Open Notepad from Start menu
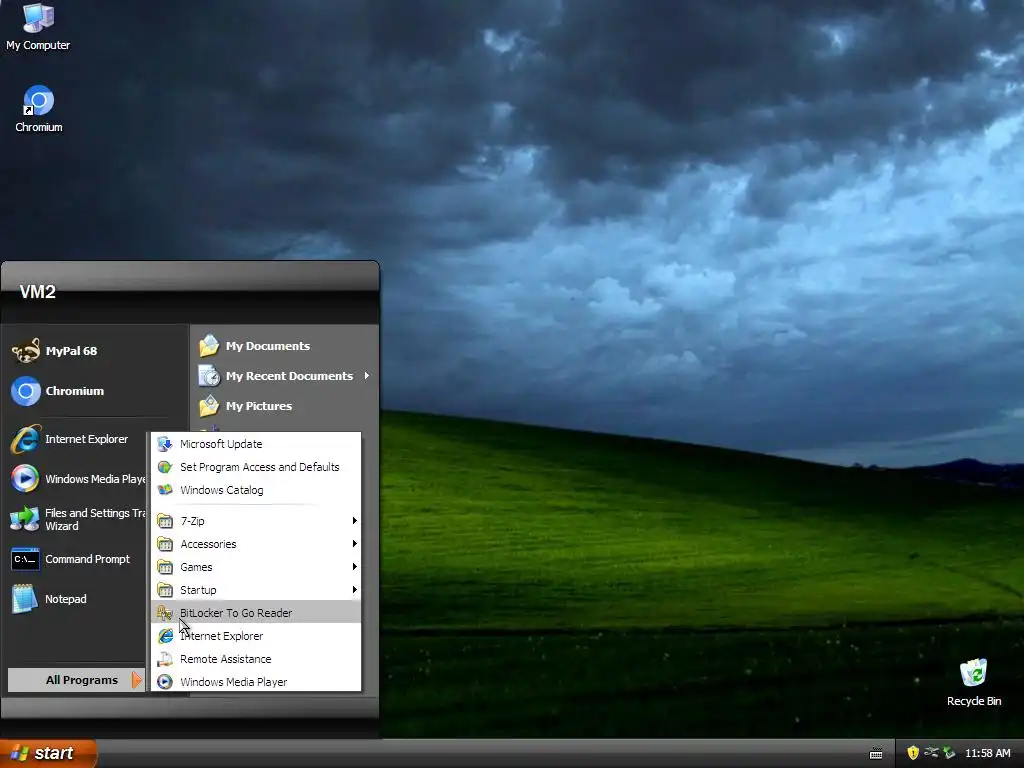This screenshot has width=1024, height=768. tap(50, 600)
